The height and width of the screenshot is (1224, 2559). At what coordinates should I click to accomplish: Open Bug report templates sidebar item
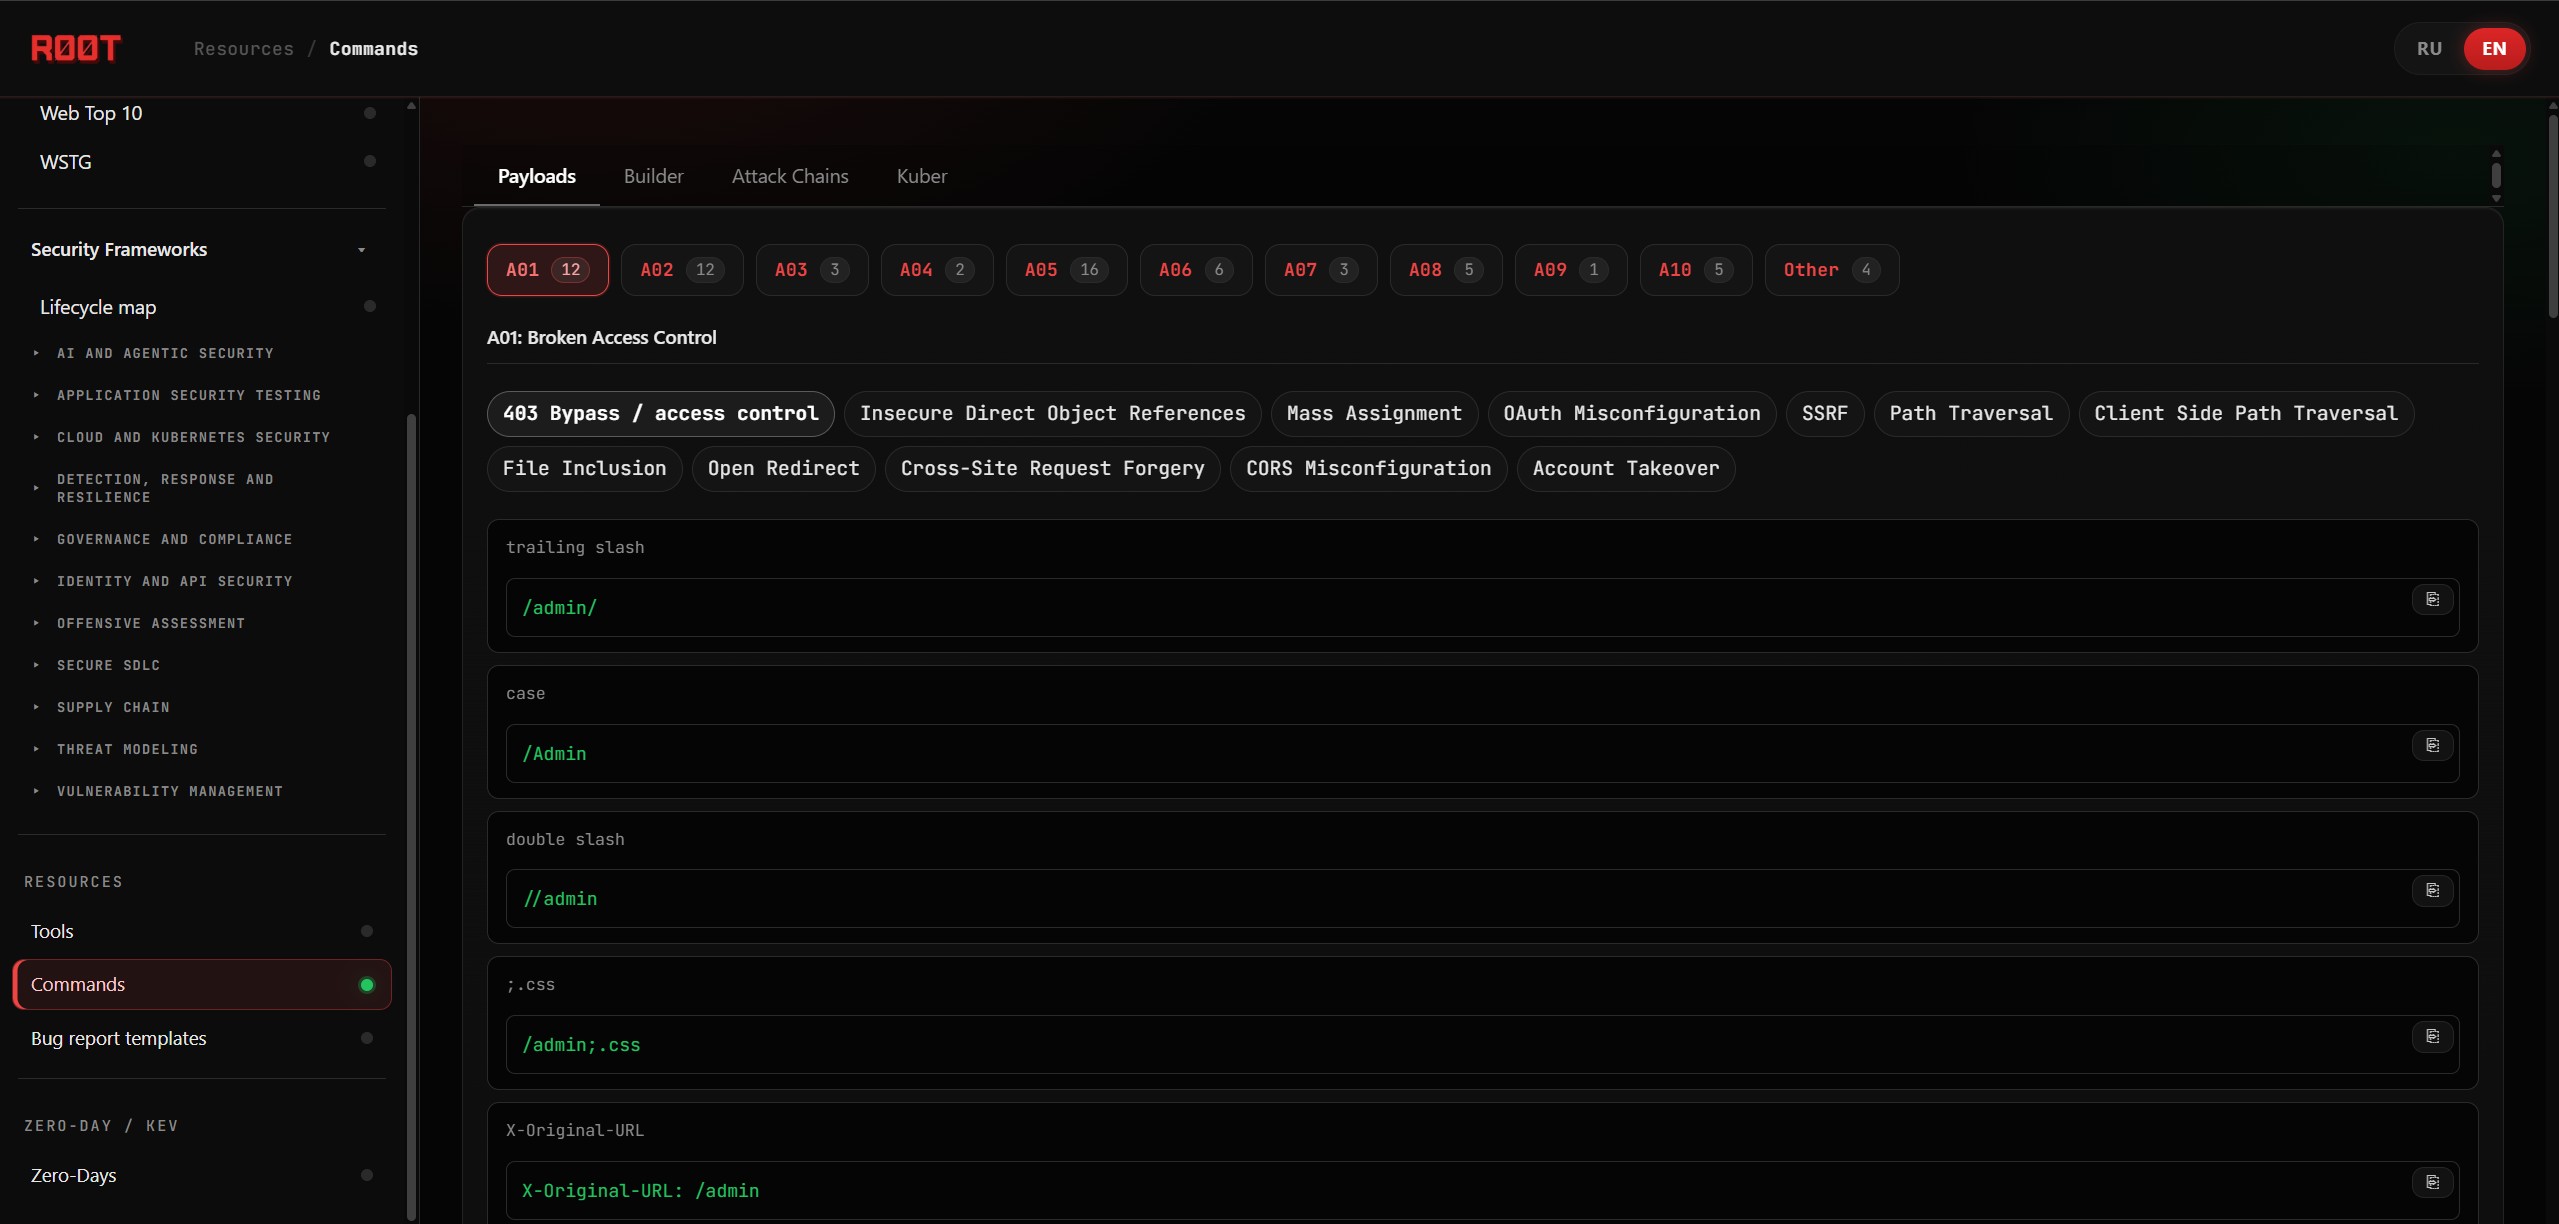(202, 1038)
